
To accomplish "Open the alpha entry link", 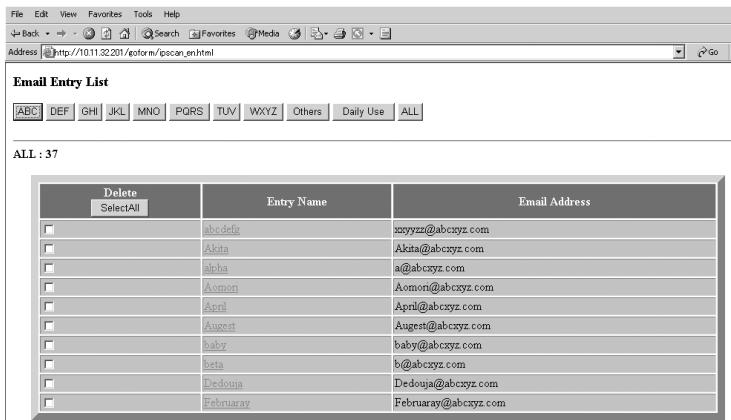I will click(216, 268).
